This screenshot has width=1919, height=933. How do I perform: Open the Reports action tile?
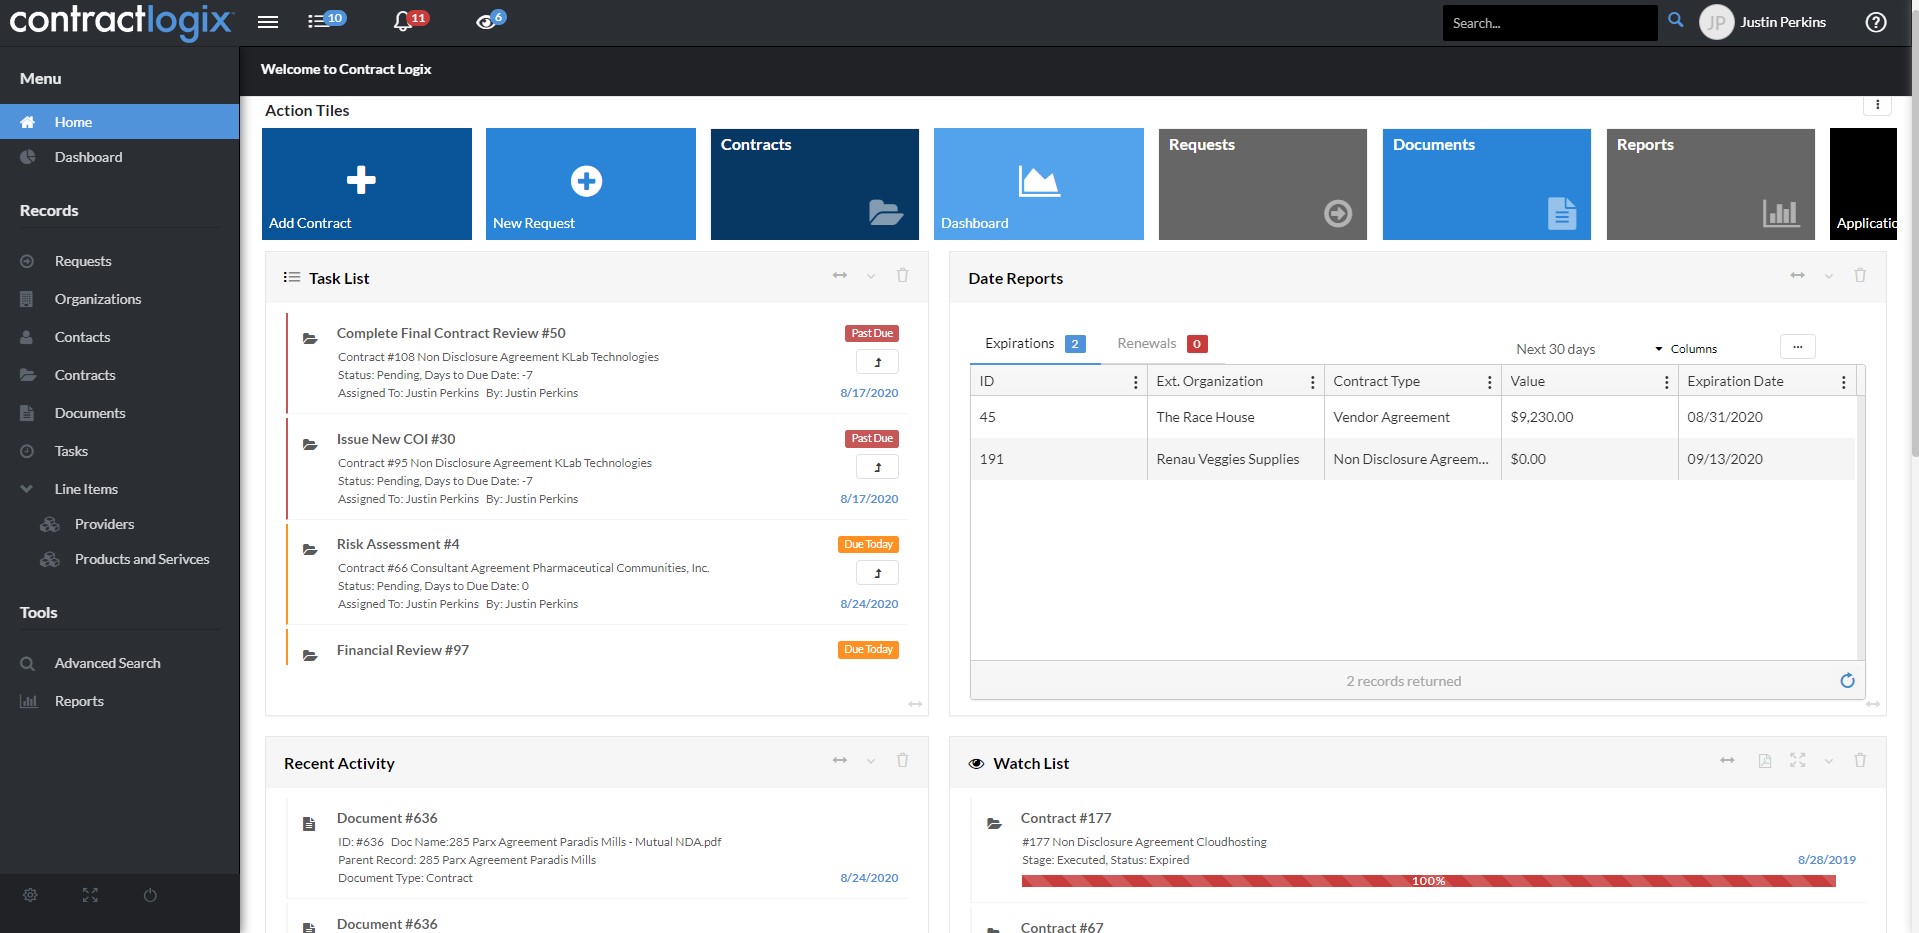pyautogui.click(x=1711, y=184)
